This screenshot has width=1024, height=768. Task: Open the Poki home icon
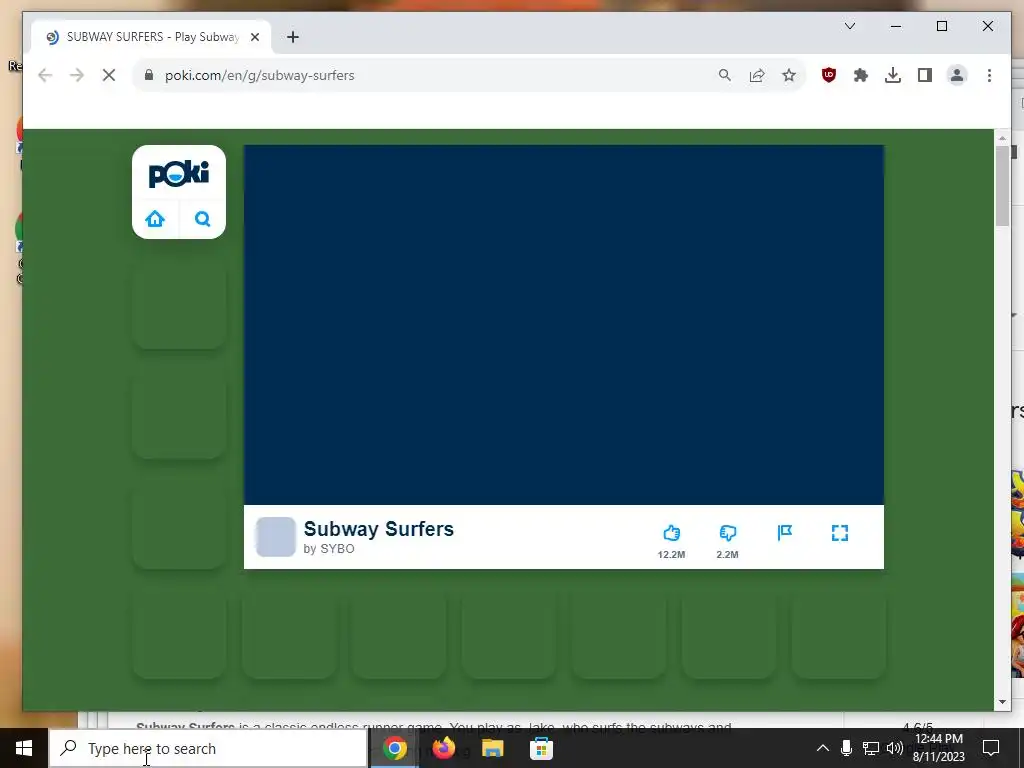[155, 219]
